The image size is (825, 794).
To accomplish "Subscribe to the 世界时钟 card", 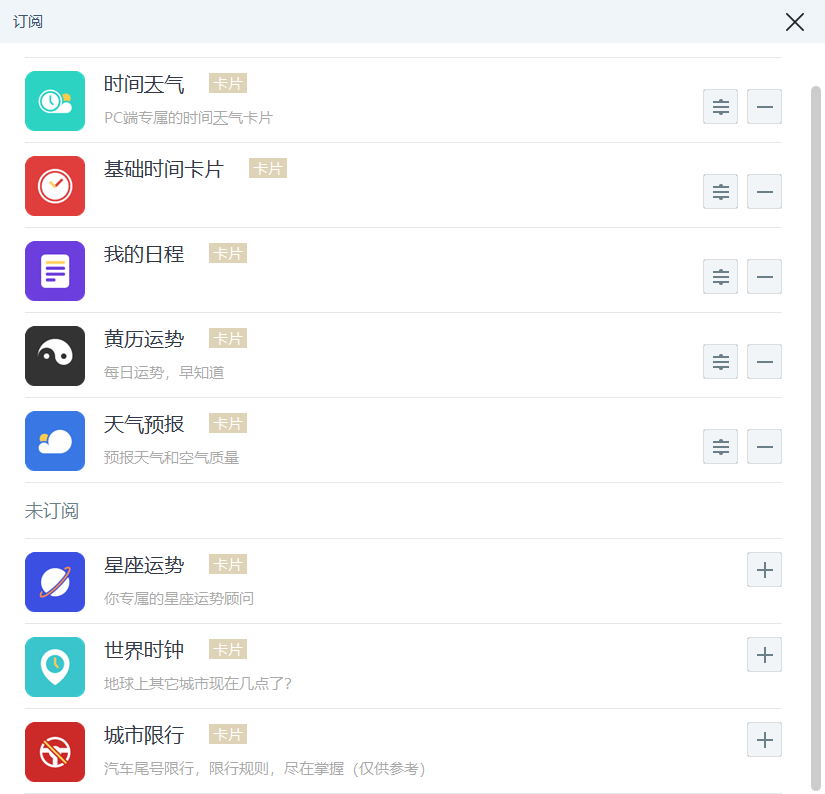I will tap(764, 655).
